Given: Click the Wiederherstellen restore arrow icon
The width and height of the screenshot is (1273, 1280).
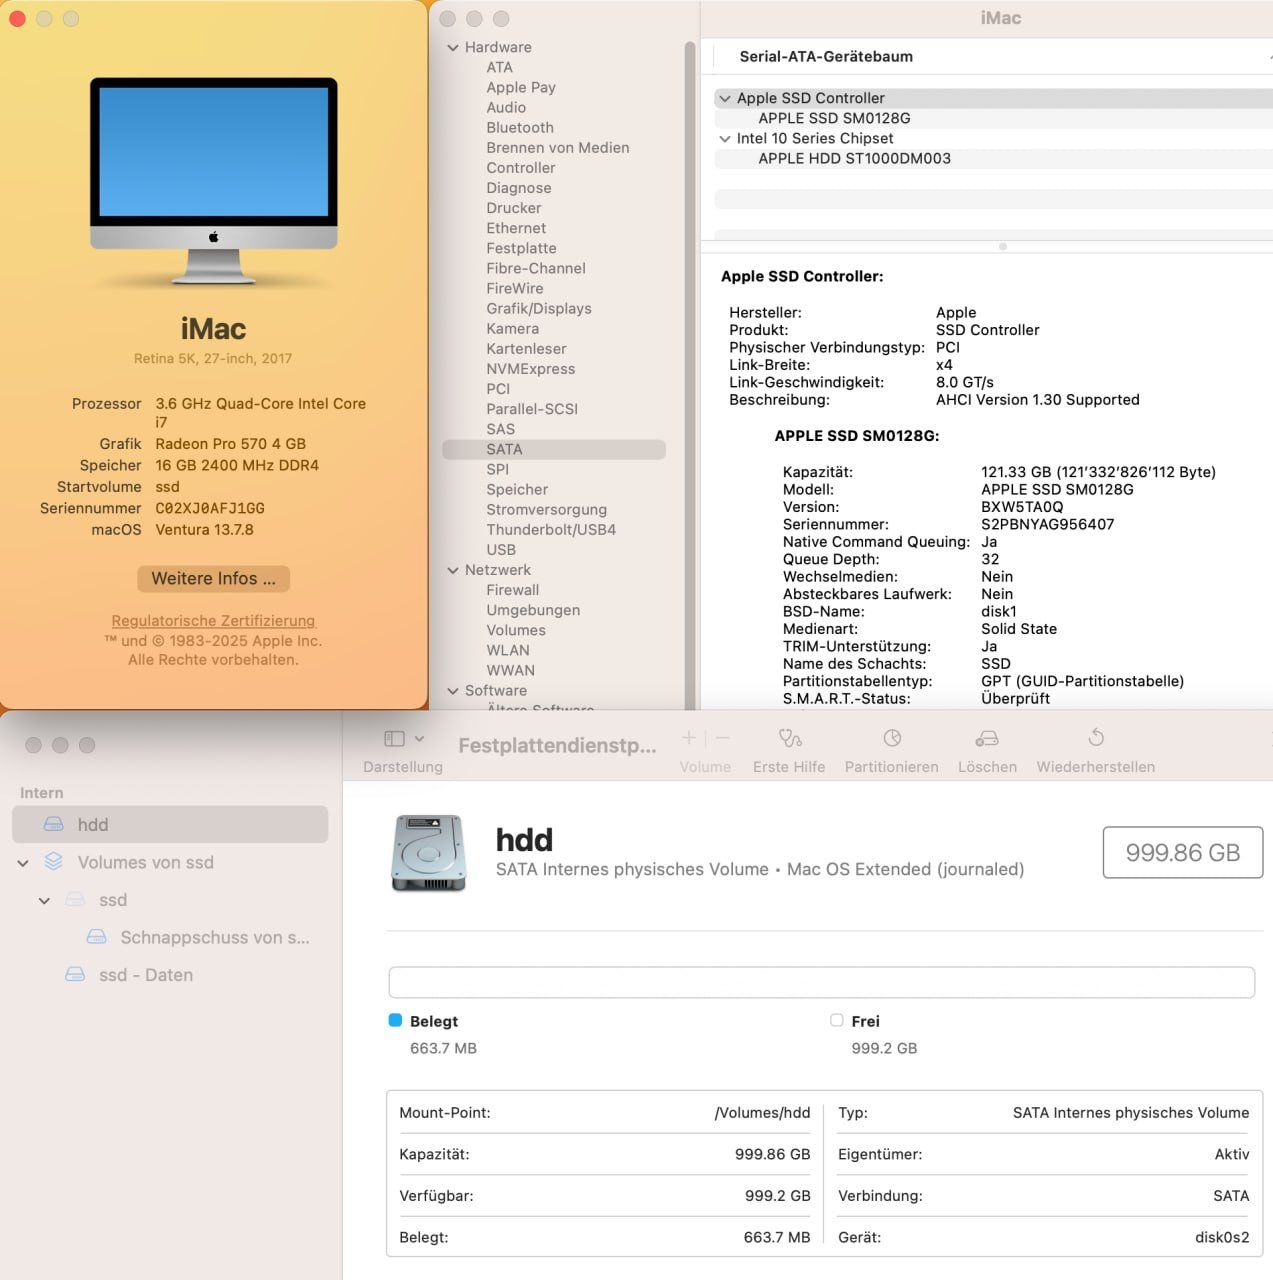Looking at the screenshot, I should [x=1096, y=738].
